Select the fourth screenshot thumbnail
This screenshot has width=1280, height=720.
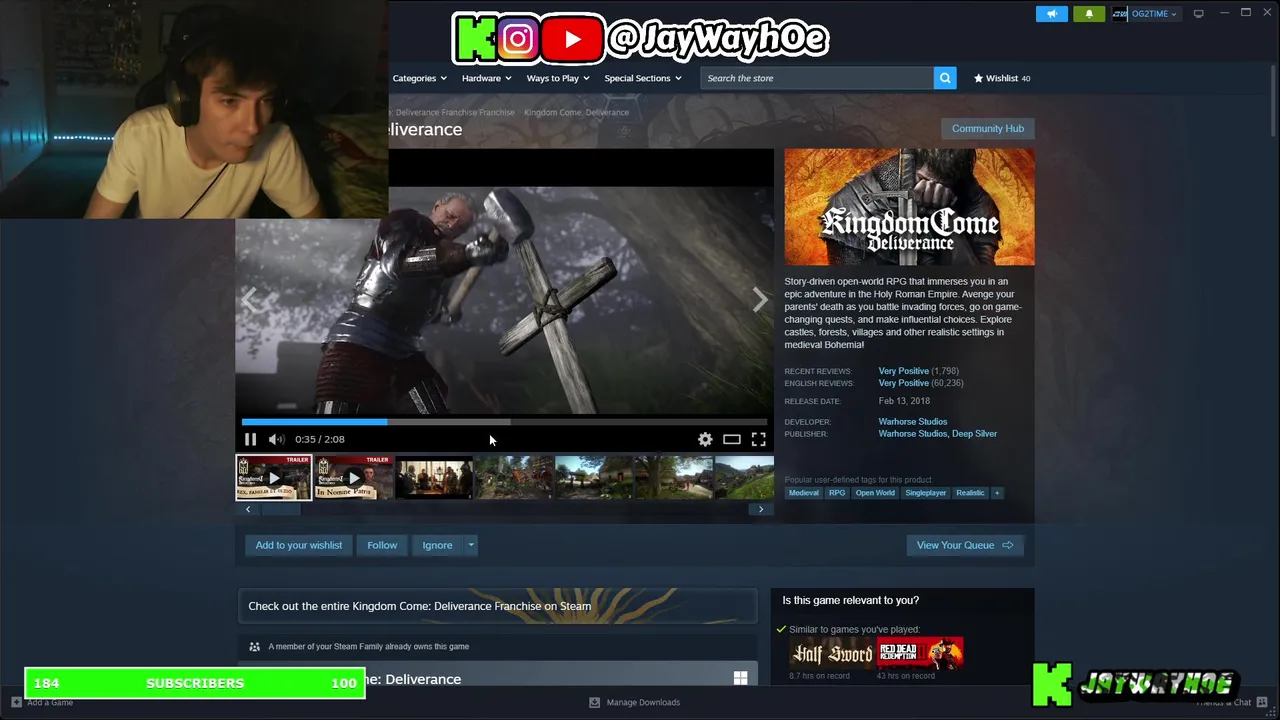tap(513, 477)
